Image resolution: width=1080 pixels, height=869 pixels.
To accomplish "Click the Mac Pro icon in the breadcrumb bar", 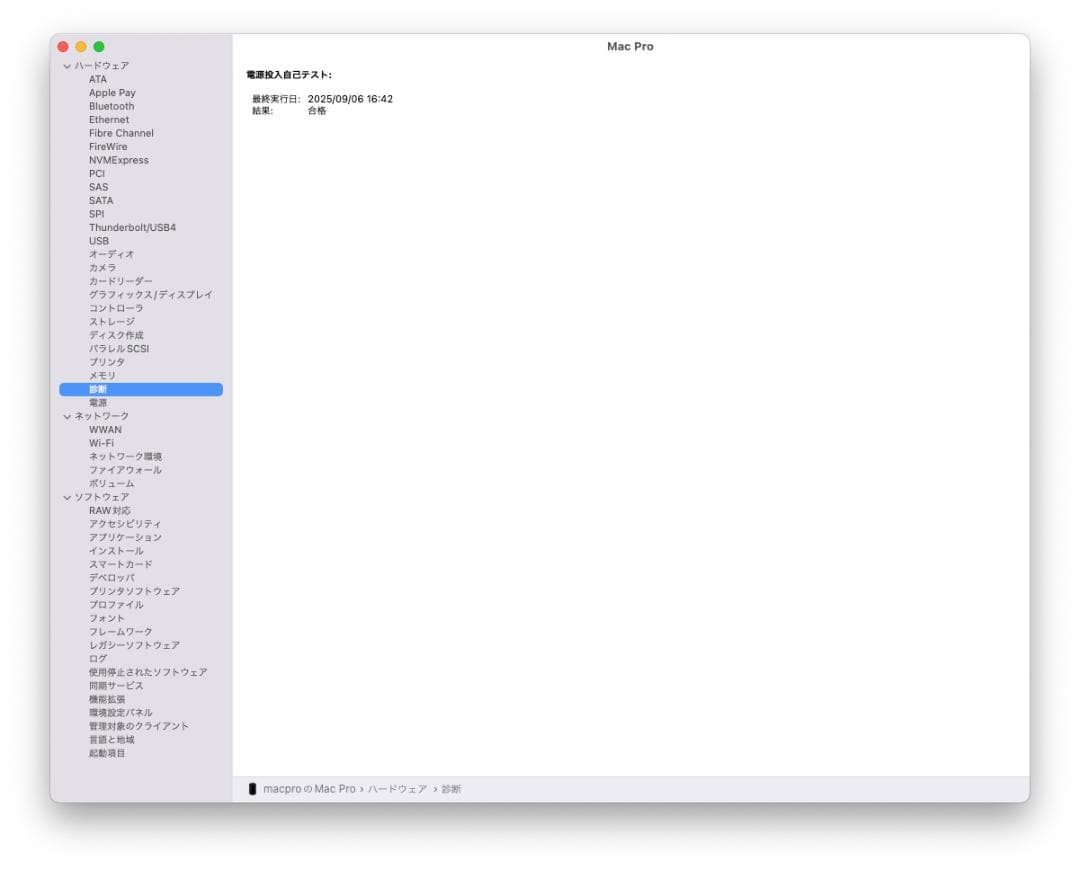I will [x=253, y=788].
